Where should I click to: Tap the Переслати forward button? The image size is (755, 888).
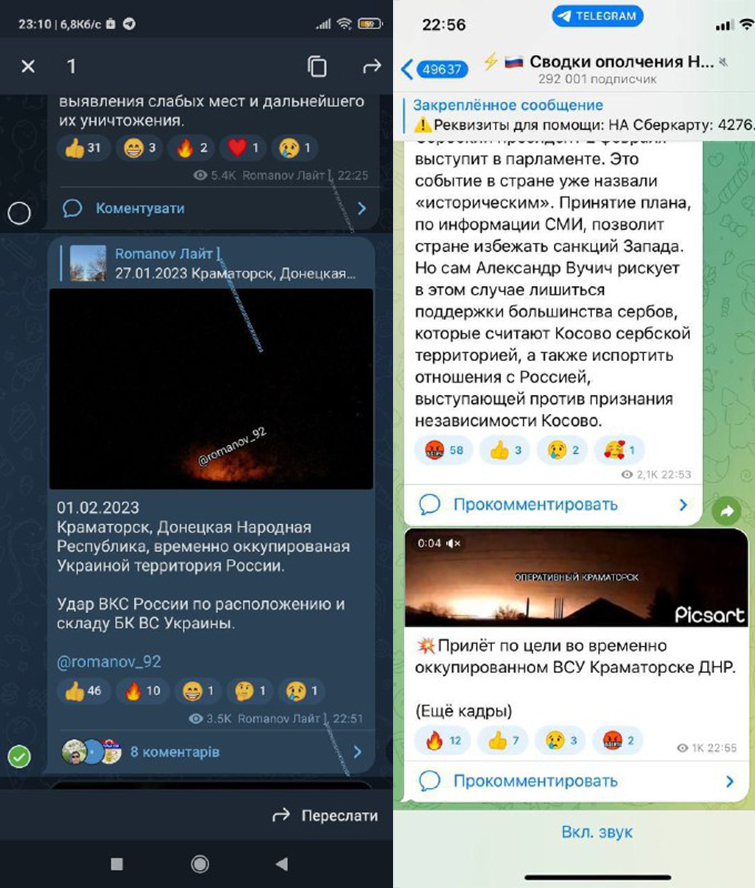click(325, 816)
